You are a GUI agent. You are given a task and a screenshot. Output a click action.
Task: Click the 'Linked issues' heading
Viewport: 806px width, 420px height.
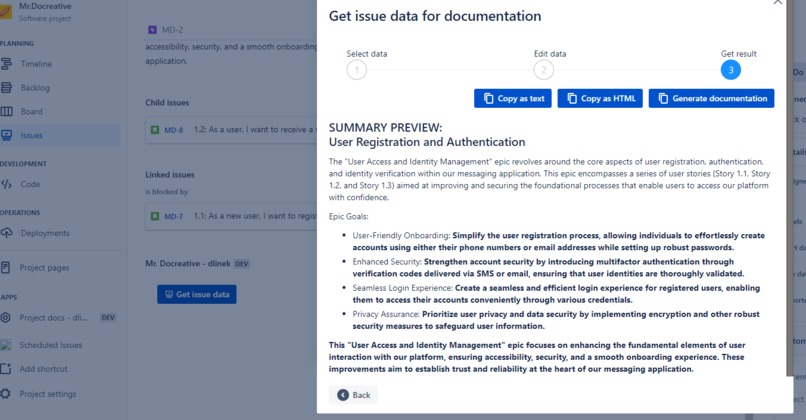[170, 175]
